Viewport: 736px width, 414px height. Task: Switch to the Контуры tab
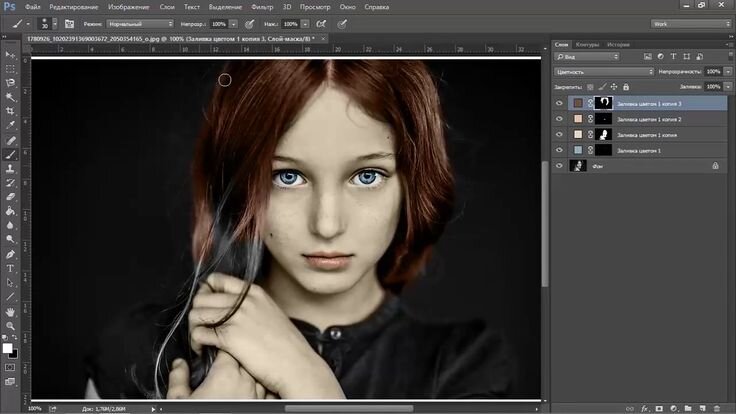coord(588,45)
